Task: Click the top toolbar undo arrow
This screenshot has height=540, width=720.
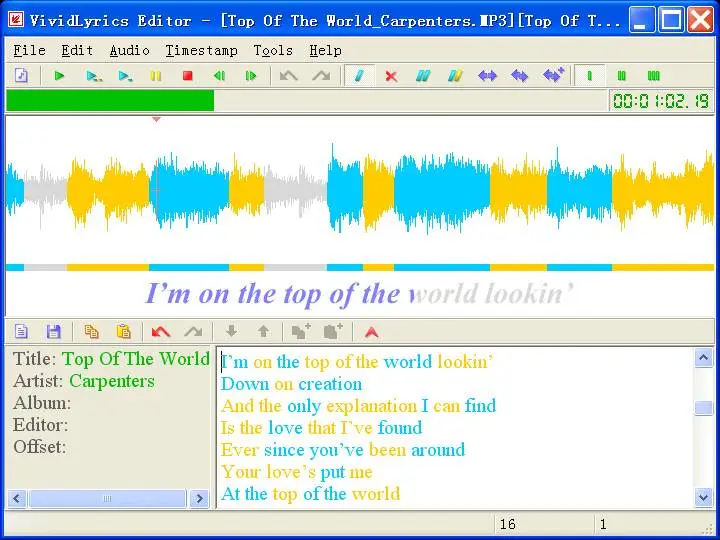Action: pos(288,75)
